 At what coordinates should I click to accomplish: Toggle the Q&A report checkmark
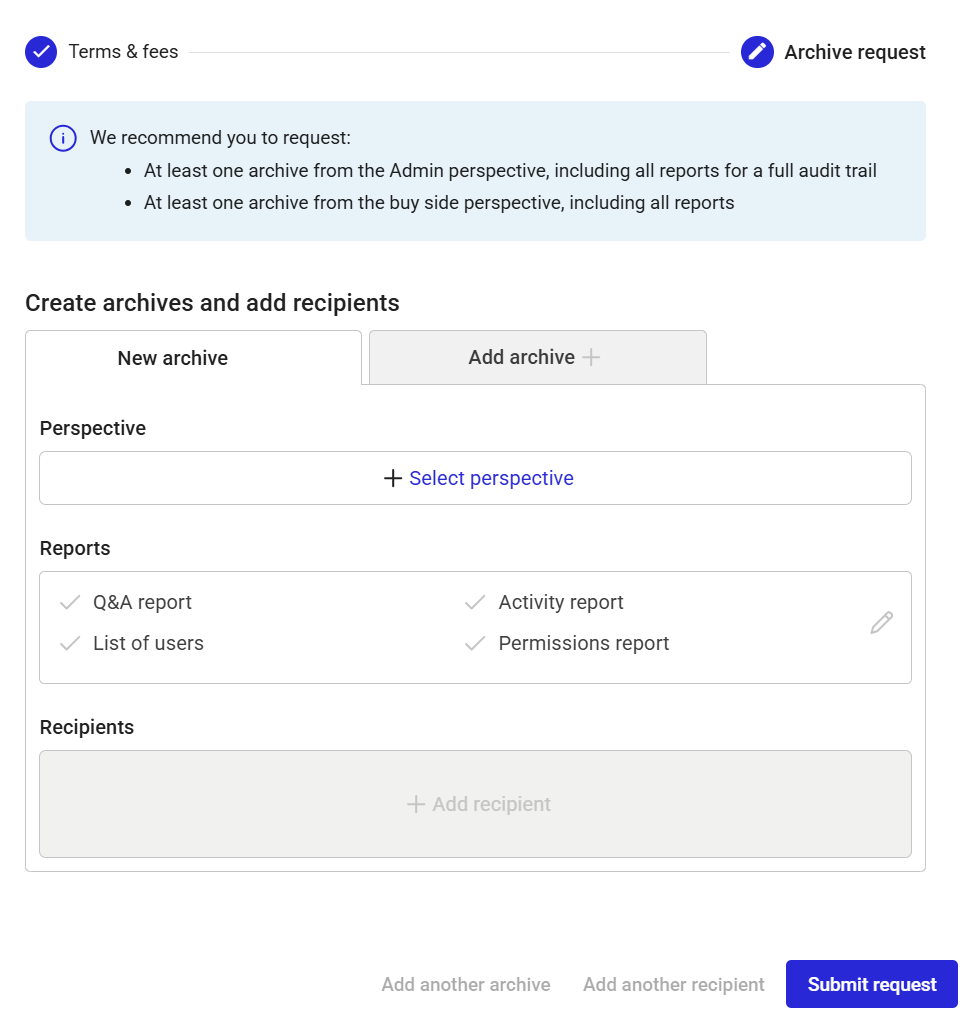tap(70, 602)
